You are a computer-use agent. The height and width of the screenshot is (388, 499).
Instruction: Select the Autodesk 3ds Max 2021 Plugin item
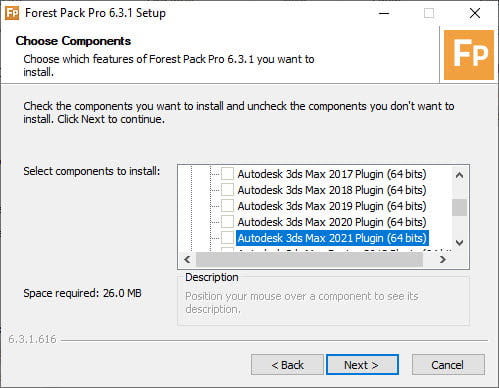(332, 238)
